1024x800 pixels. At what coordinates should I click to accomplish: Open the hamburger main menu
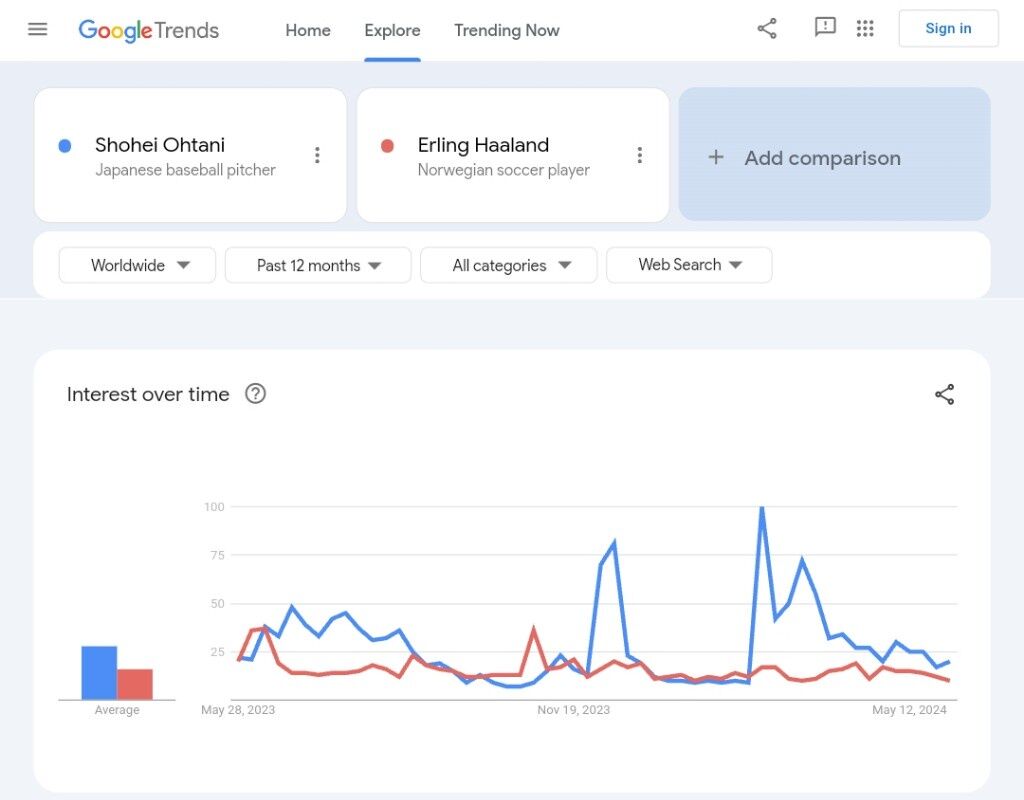tap(38, 29)
